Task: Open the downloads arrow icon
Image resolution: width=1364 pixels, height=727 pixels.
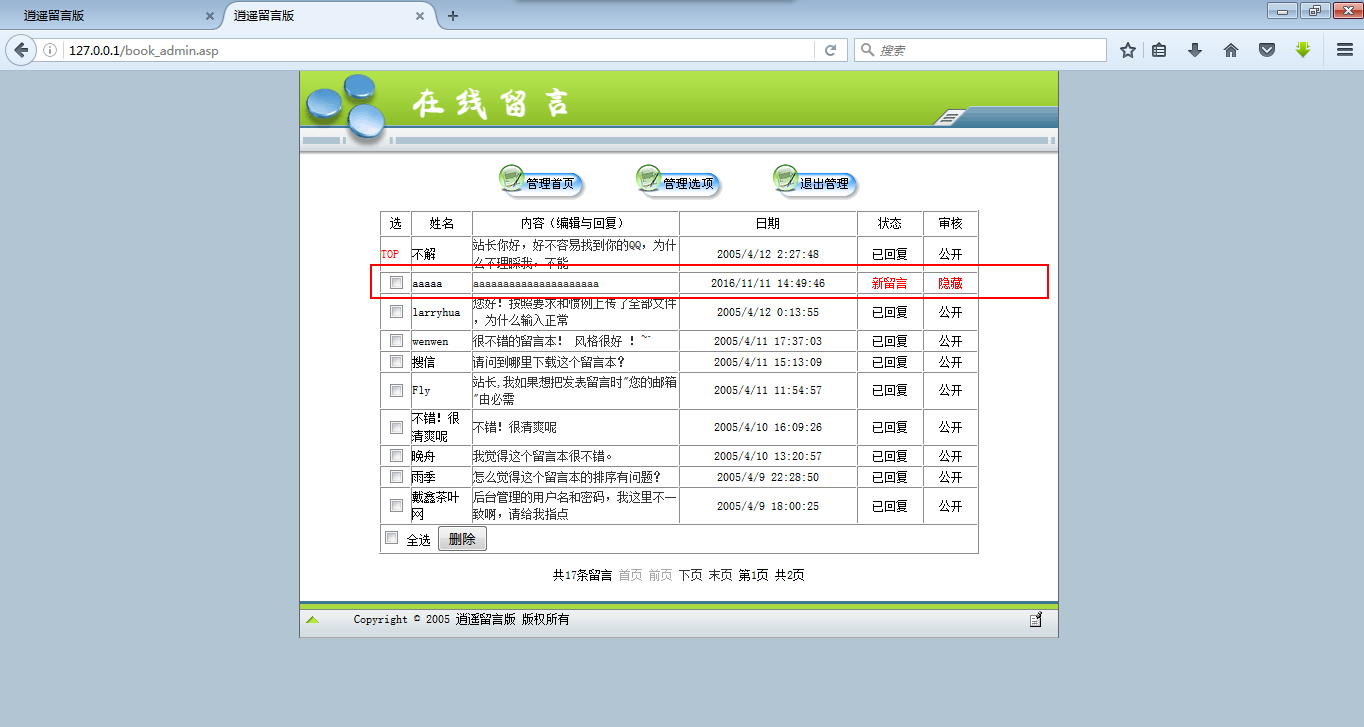Action: coord(1195,50)
